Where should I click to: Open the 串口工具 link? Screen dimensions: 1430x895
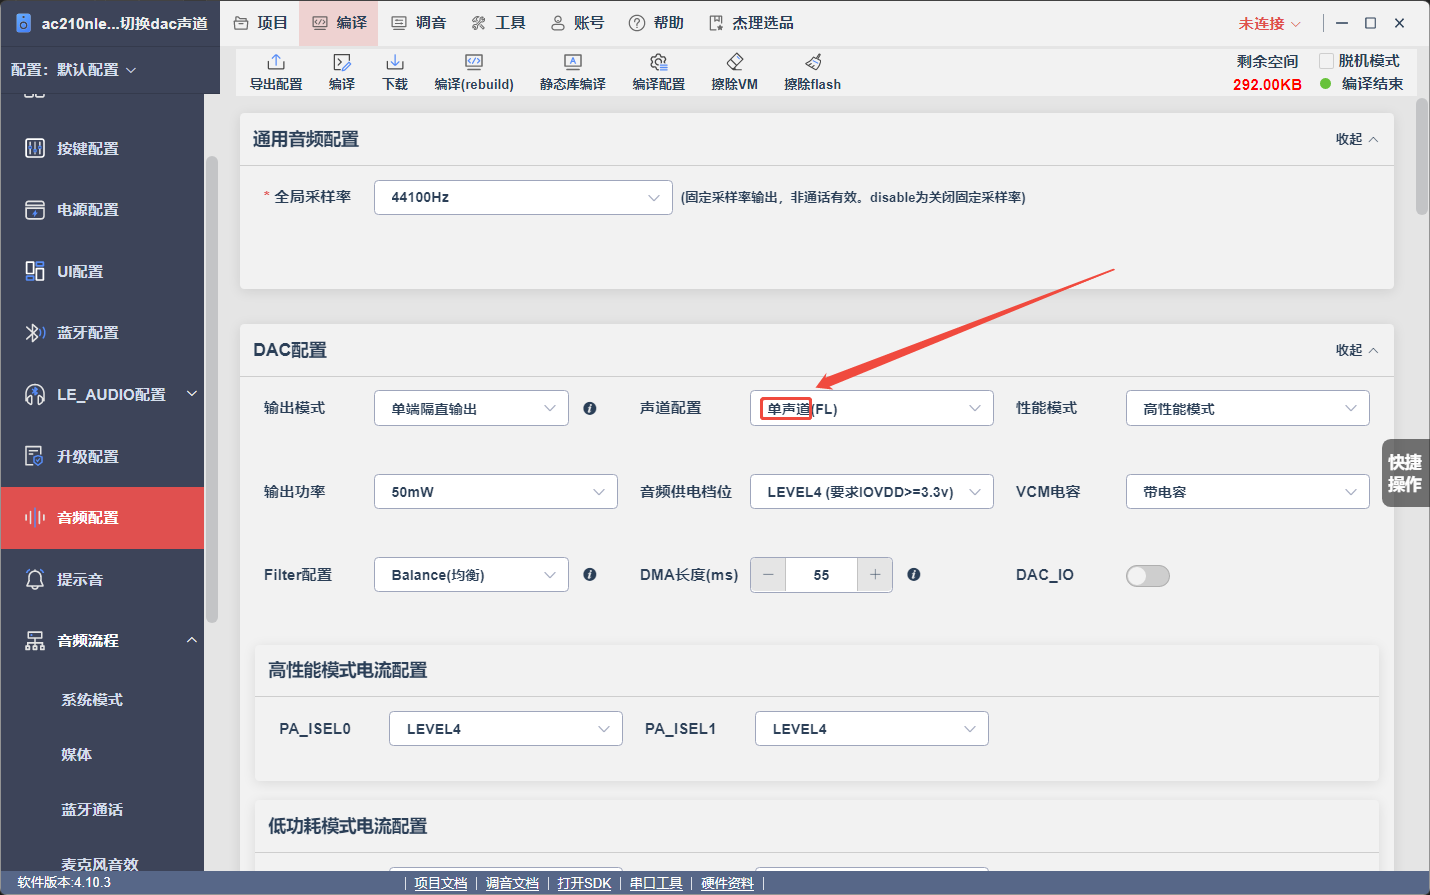(x=656, y=883)
